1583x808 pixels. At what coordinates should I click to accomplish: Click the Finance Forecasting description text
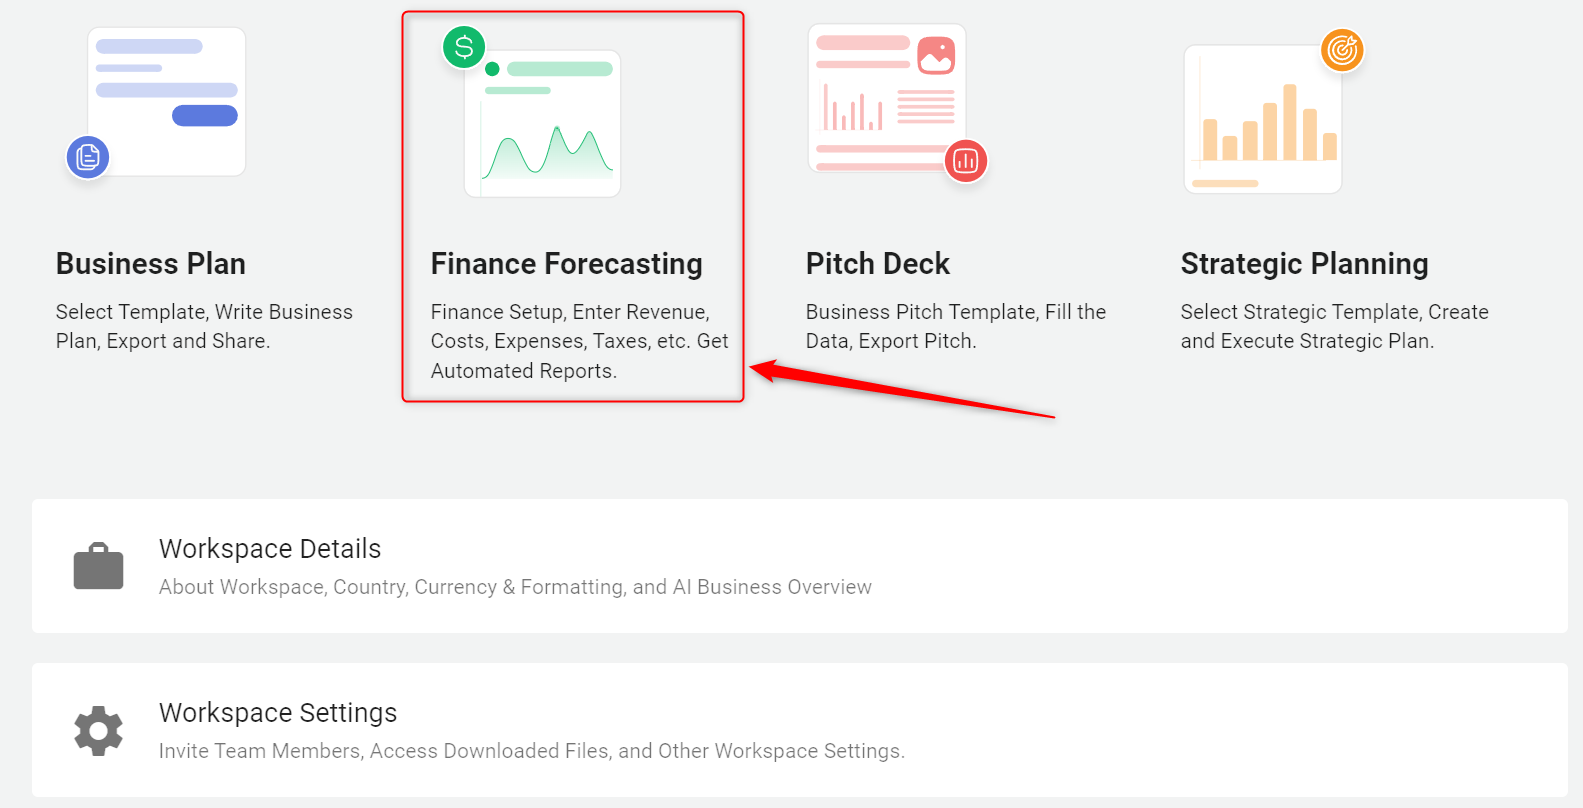[x=579, y=341]
